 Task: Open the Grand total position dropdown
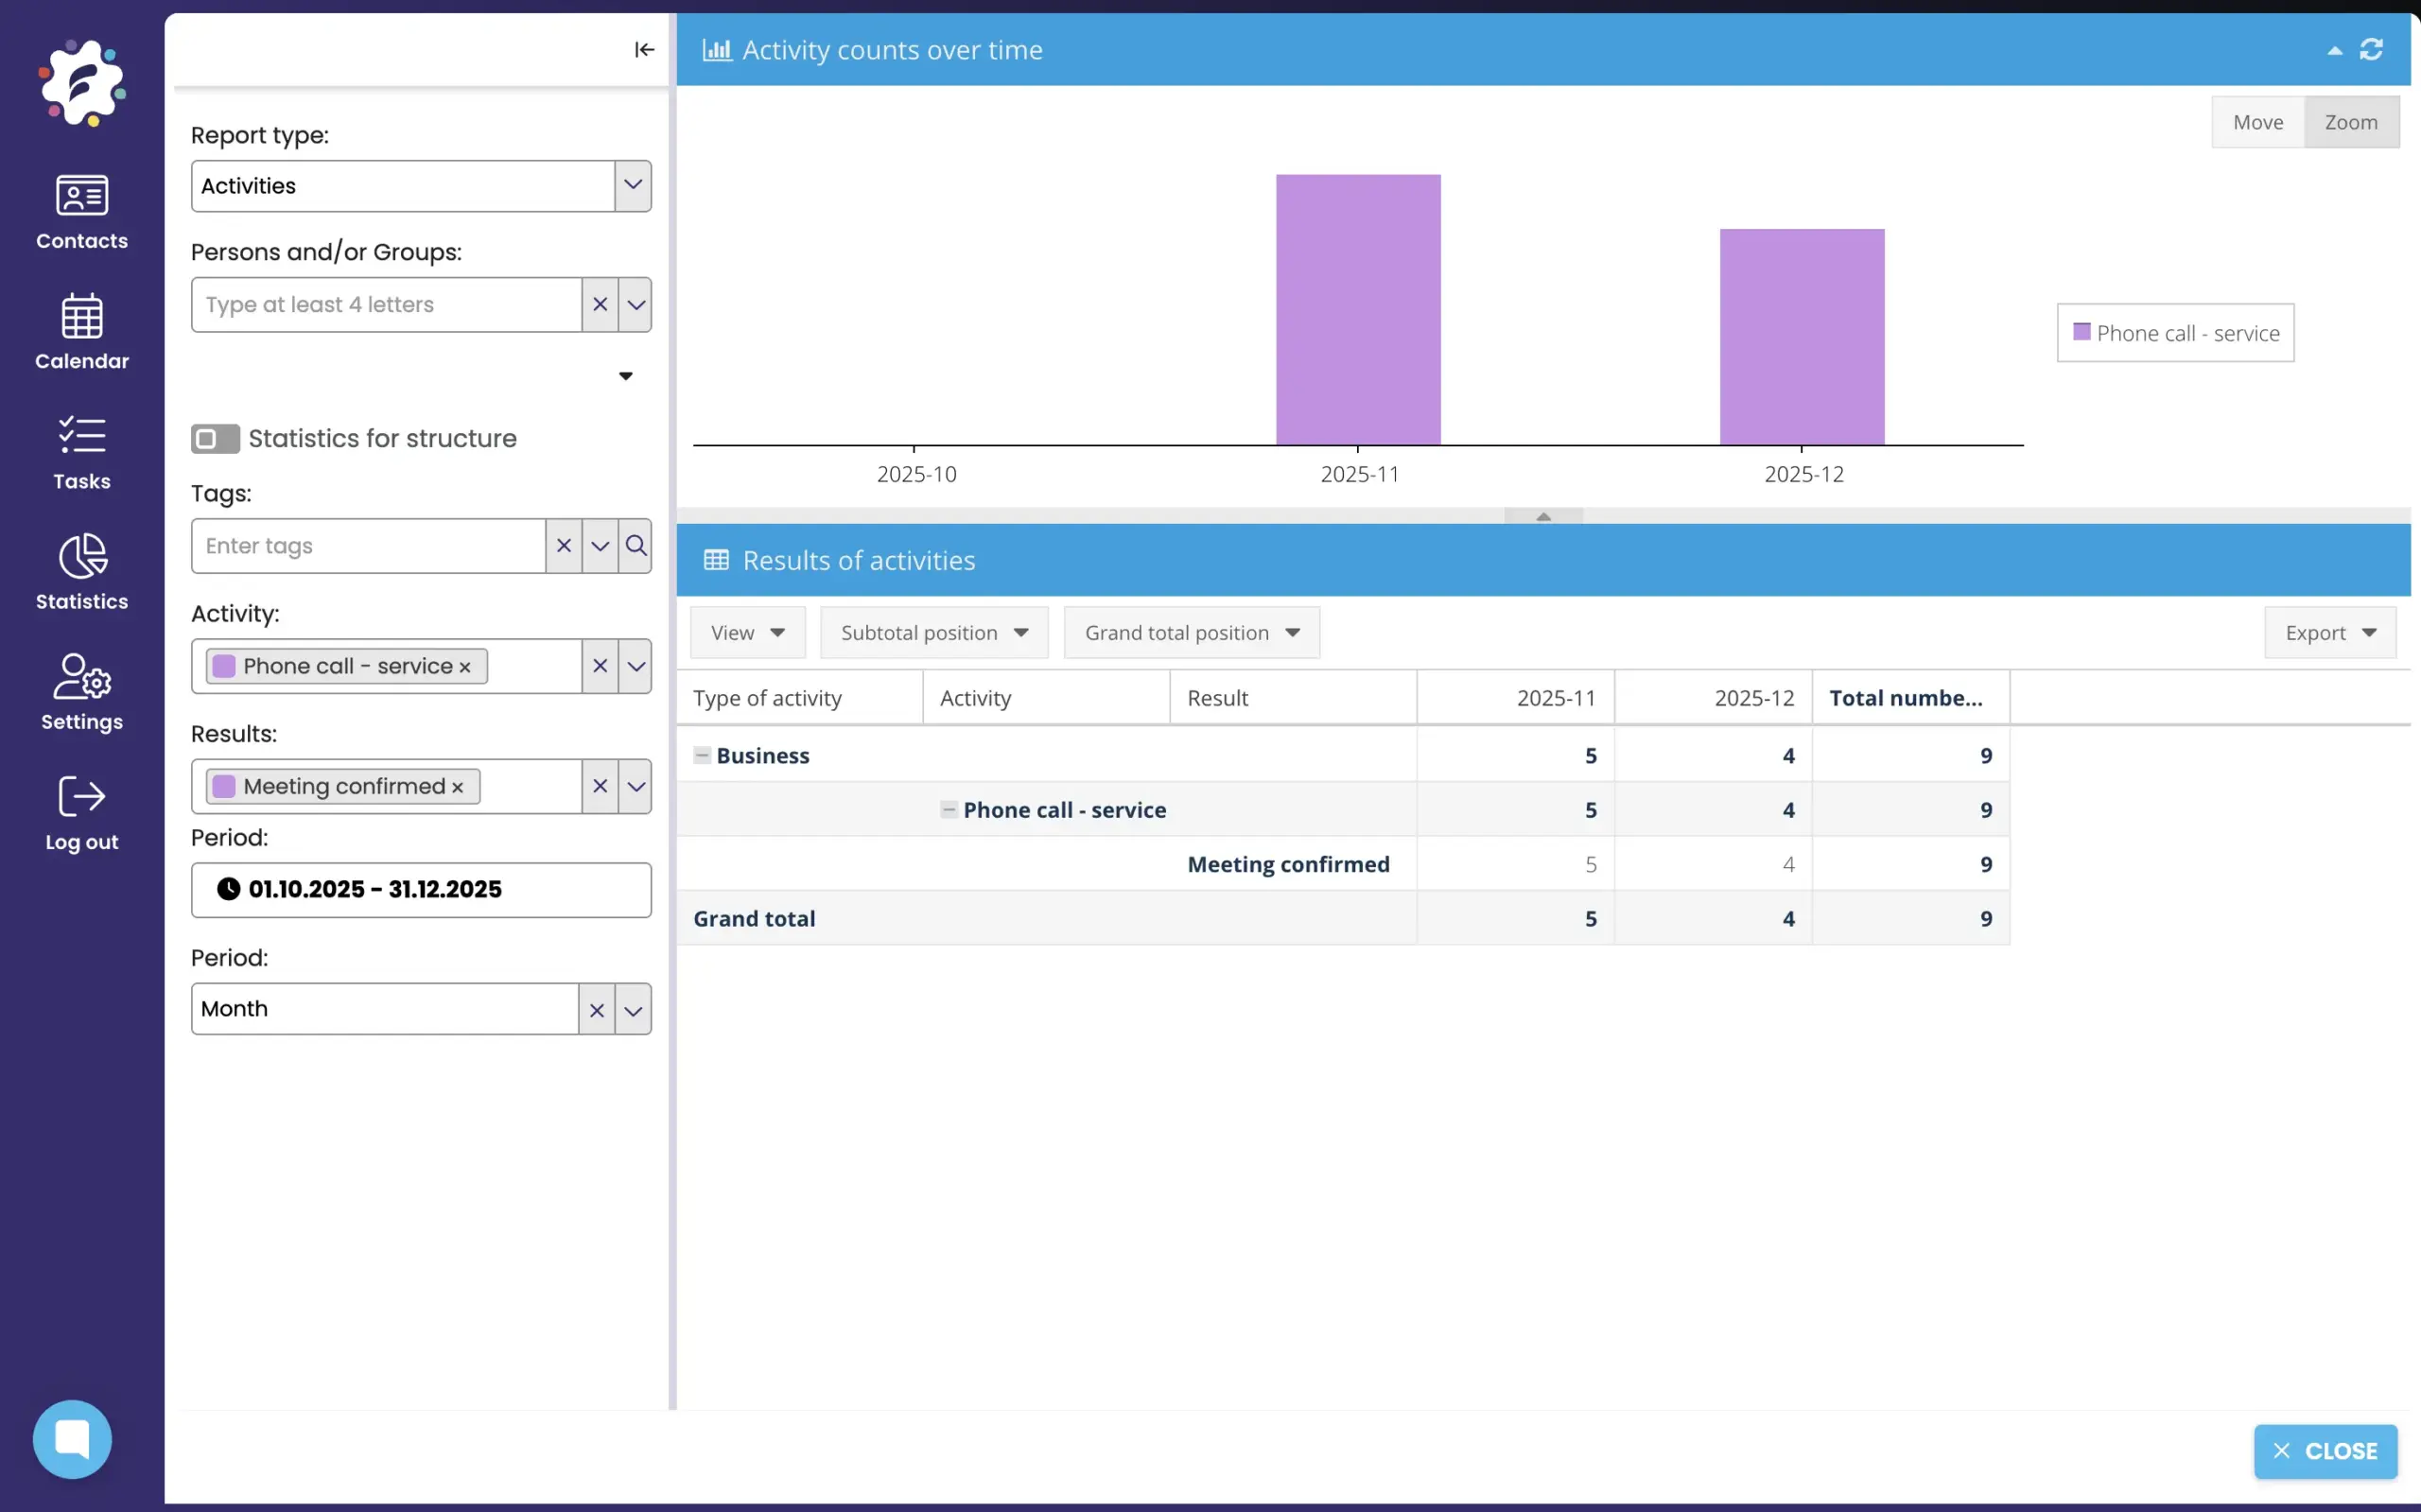coord(1190,632)
